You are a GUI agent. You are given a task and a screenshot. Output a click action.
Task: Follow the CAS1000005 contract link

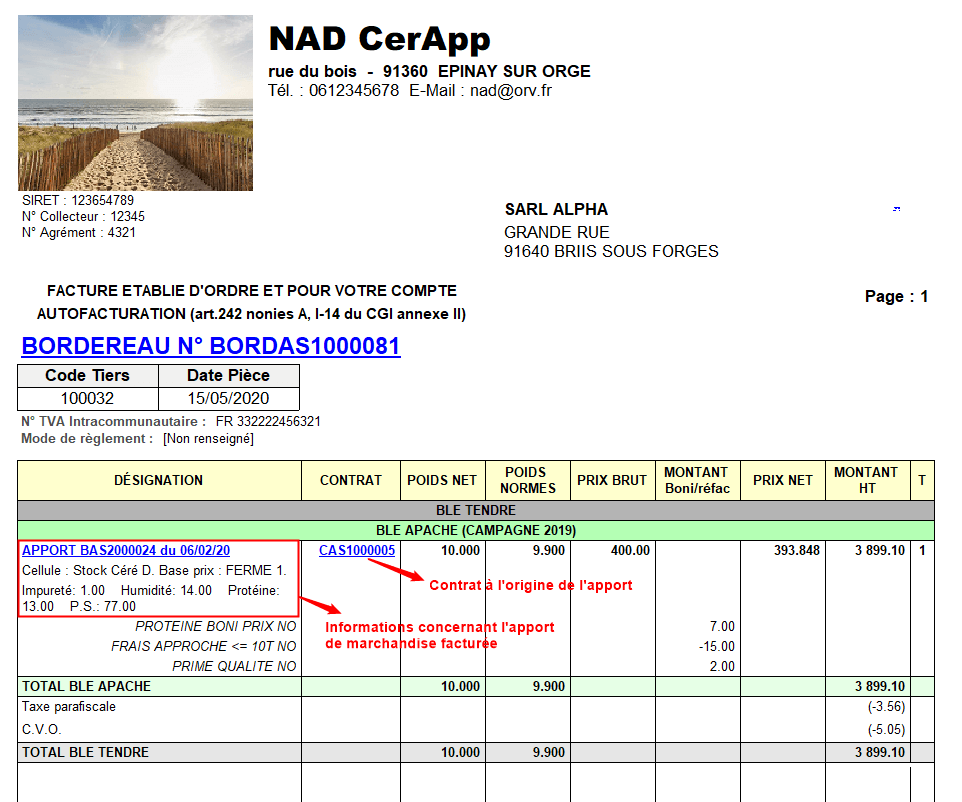(x=357, y=551)
